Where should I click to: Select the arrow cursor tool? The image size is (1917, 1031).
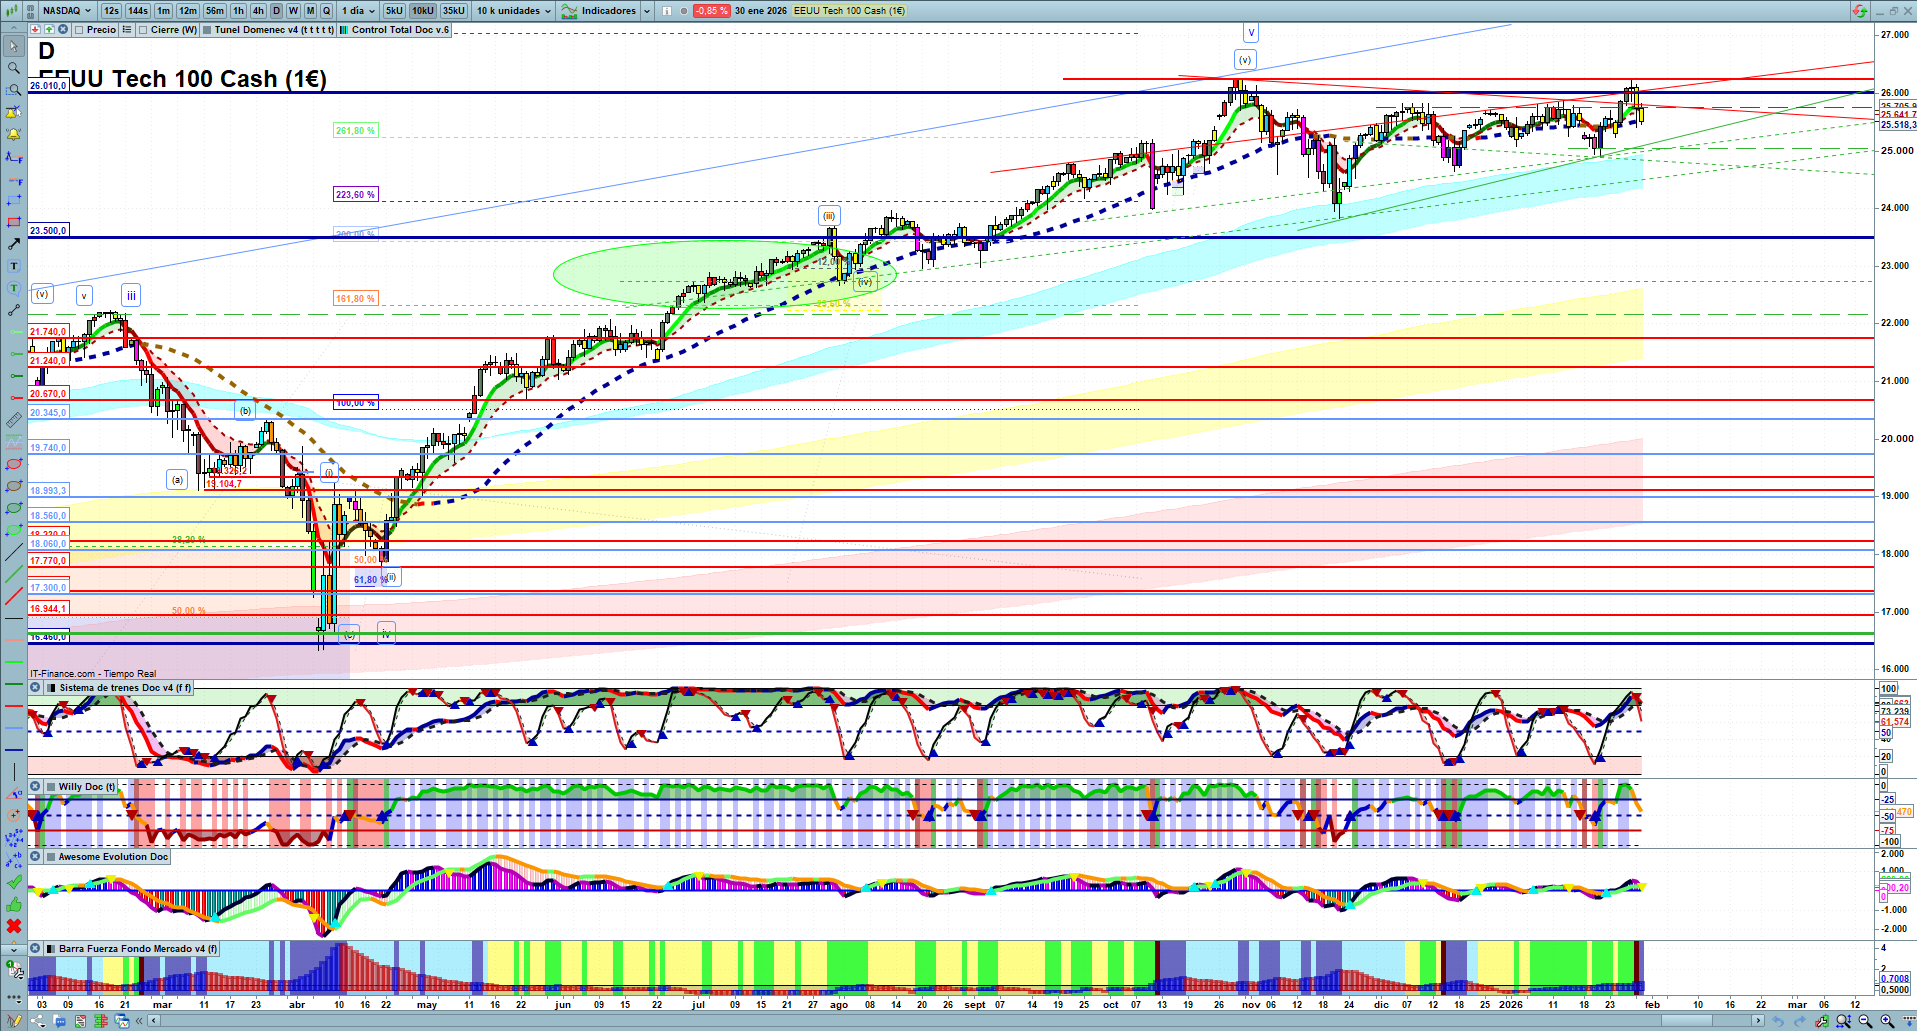14,46
